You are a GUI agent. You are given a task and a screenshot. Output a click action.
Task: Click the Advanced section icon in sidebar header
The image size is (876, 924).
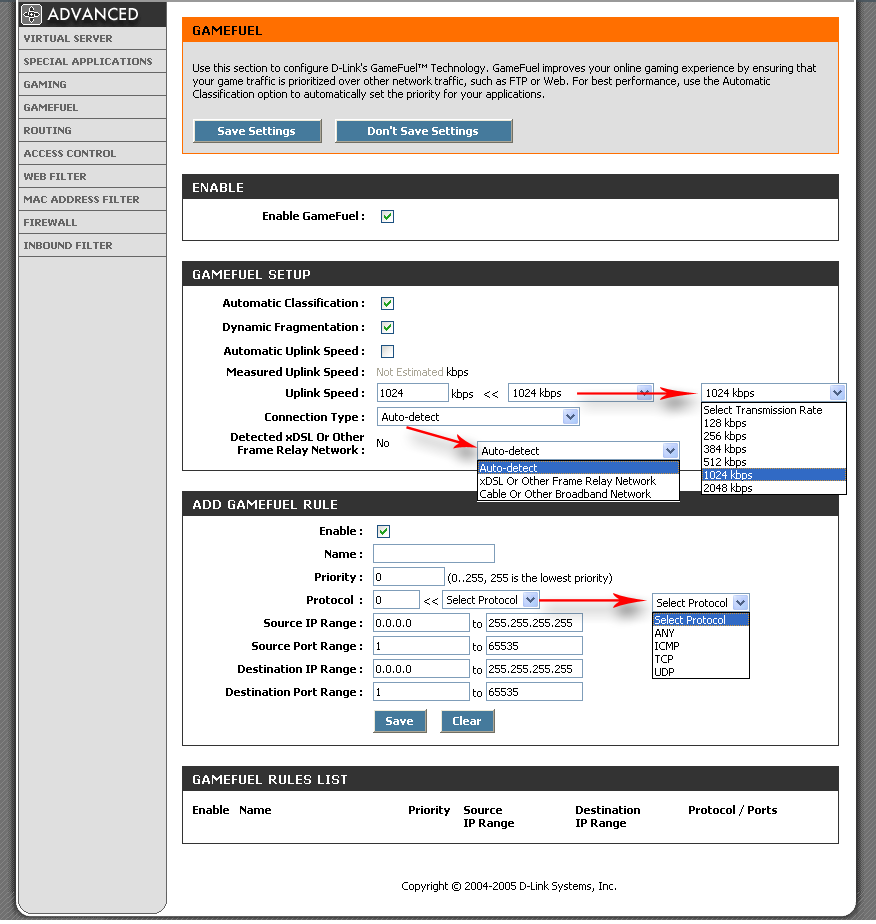(x=32, y=14)
